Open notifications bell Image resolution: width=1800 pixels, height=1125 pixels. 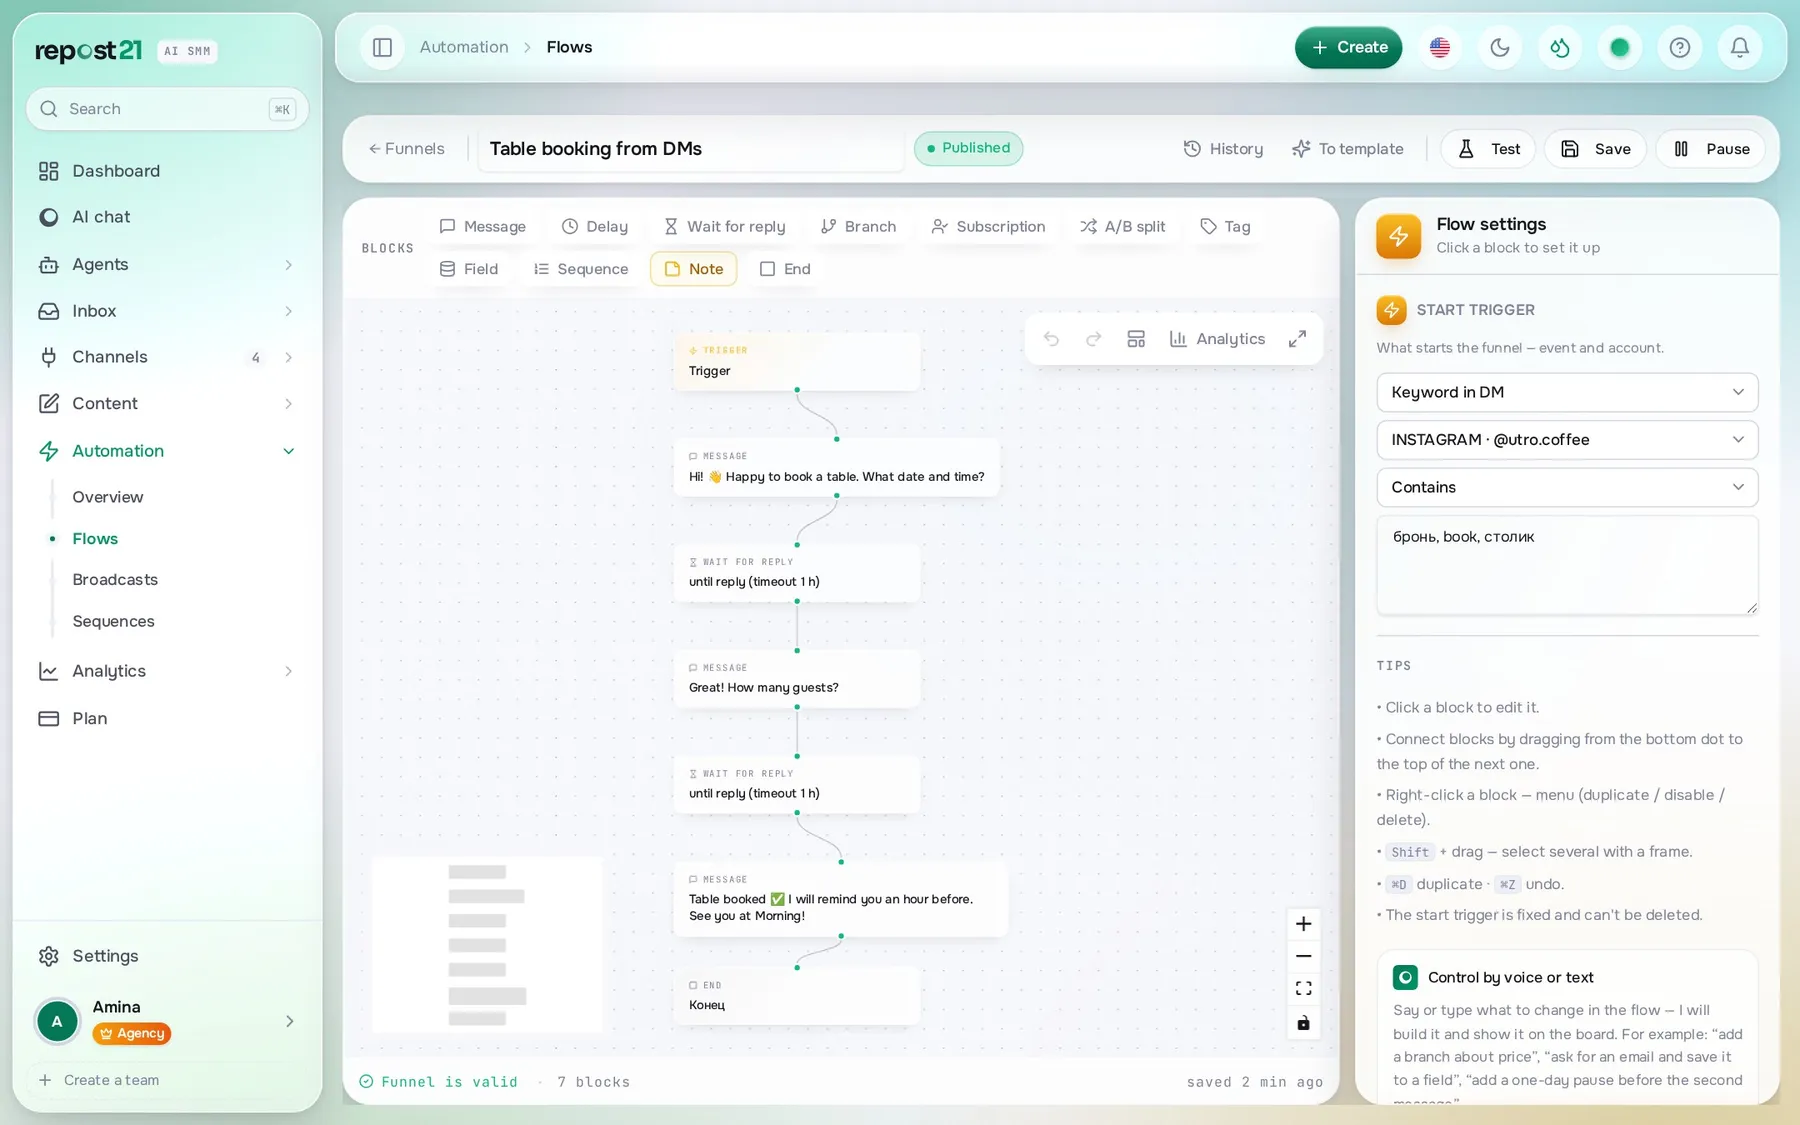pos(1740,47)
